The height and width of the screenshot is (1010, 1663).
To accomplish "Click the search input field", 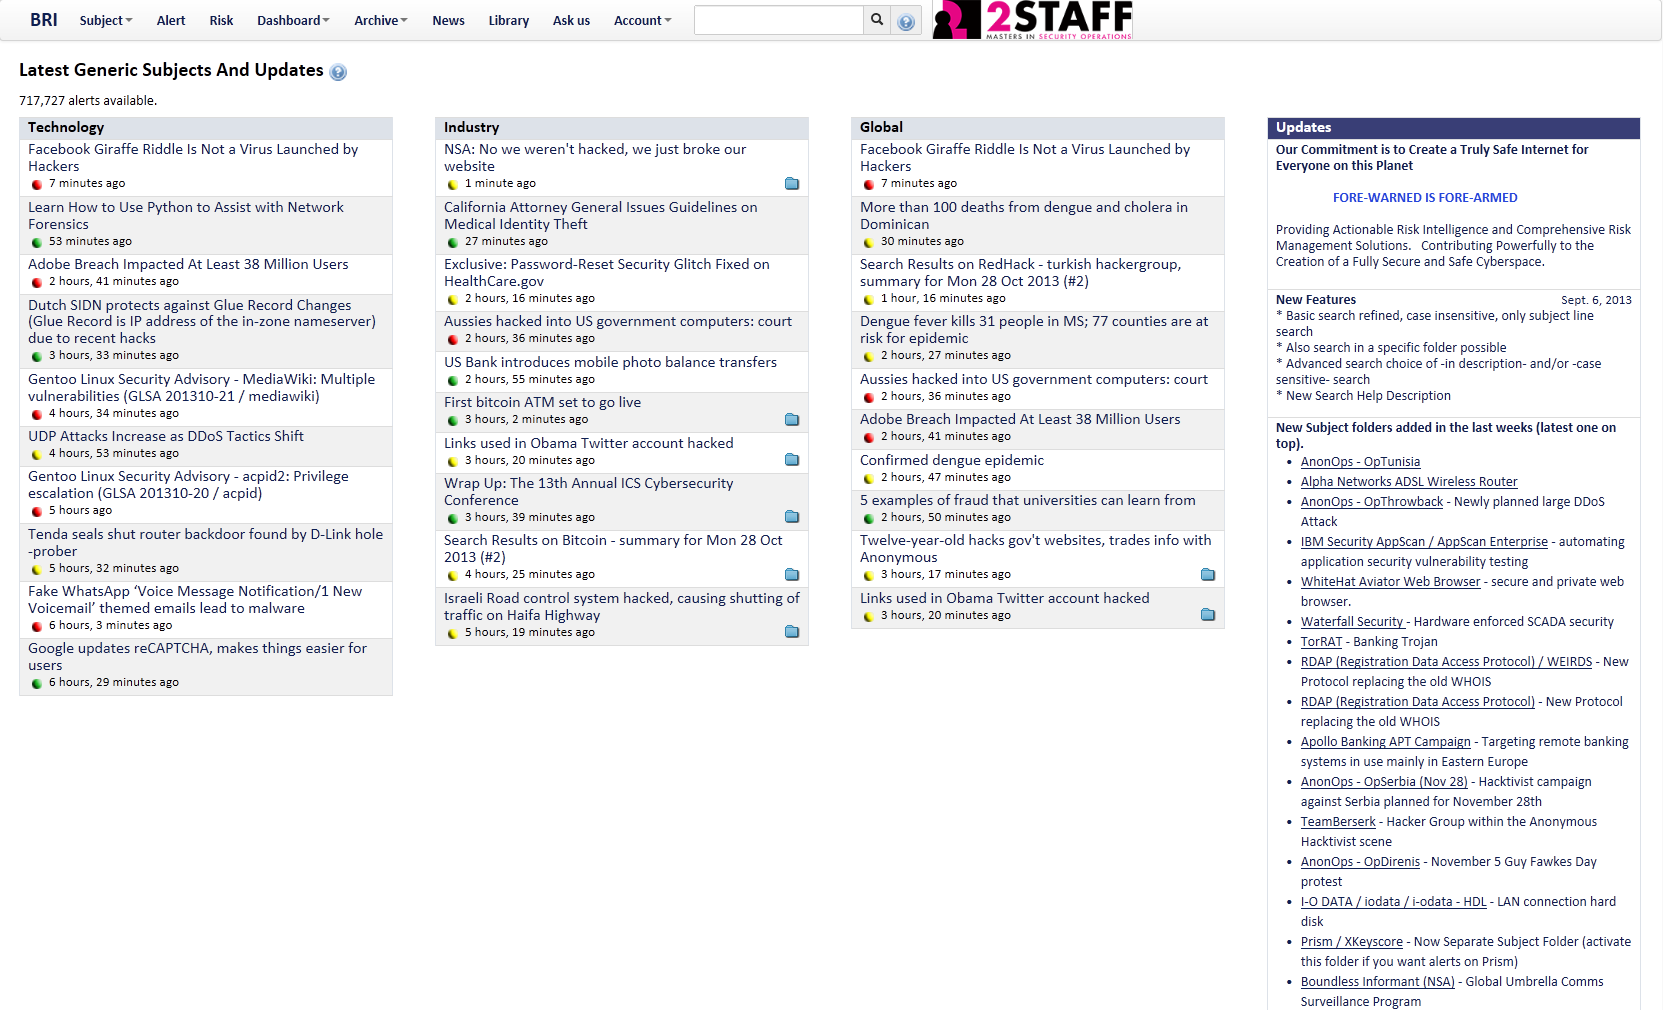I will 779,20.
